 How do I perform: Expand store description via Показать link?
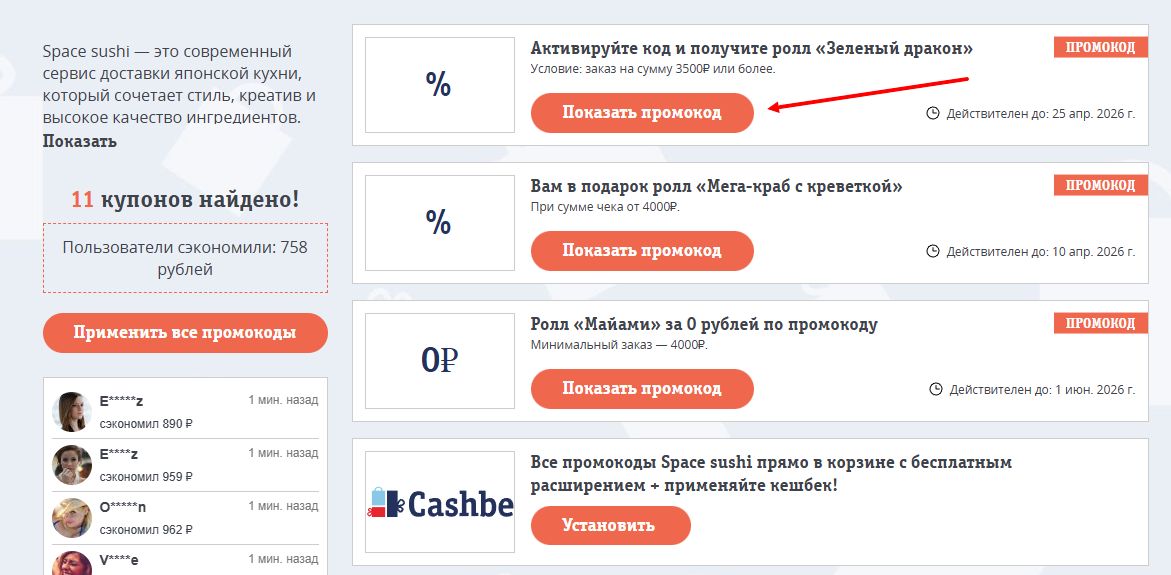click(x=80, y=141)
